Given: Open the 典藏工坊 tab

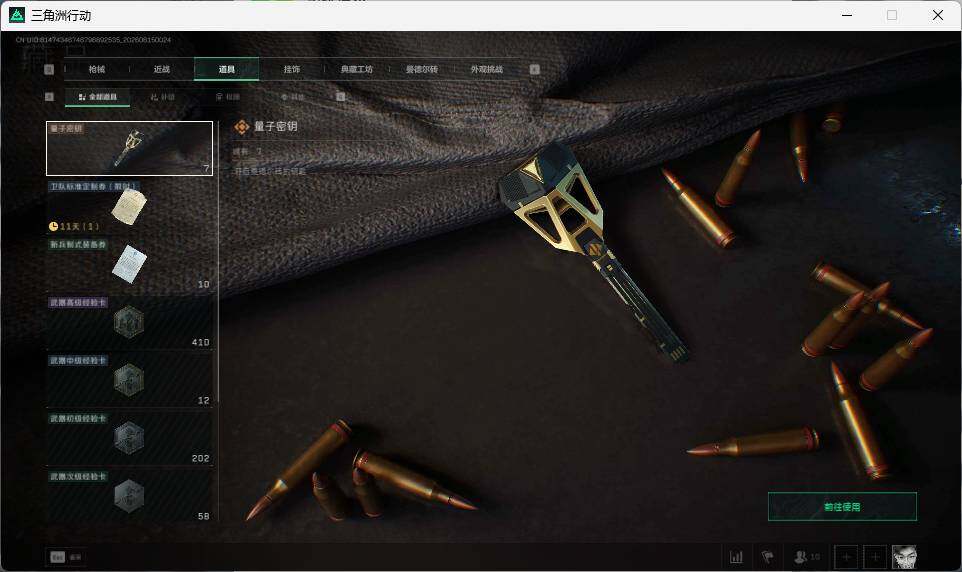Looking at the screenshot, I should pos(356,69).
